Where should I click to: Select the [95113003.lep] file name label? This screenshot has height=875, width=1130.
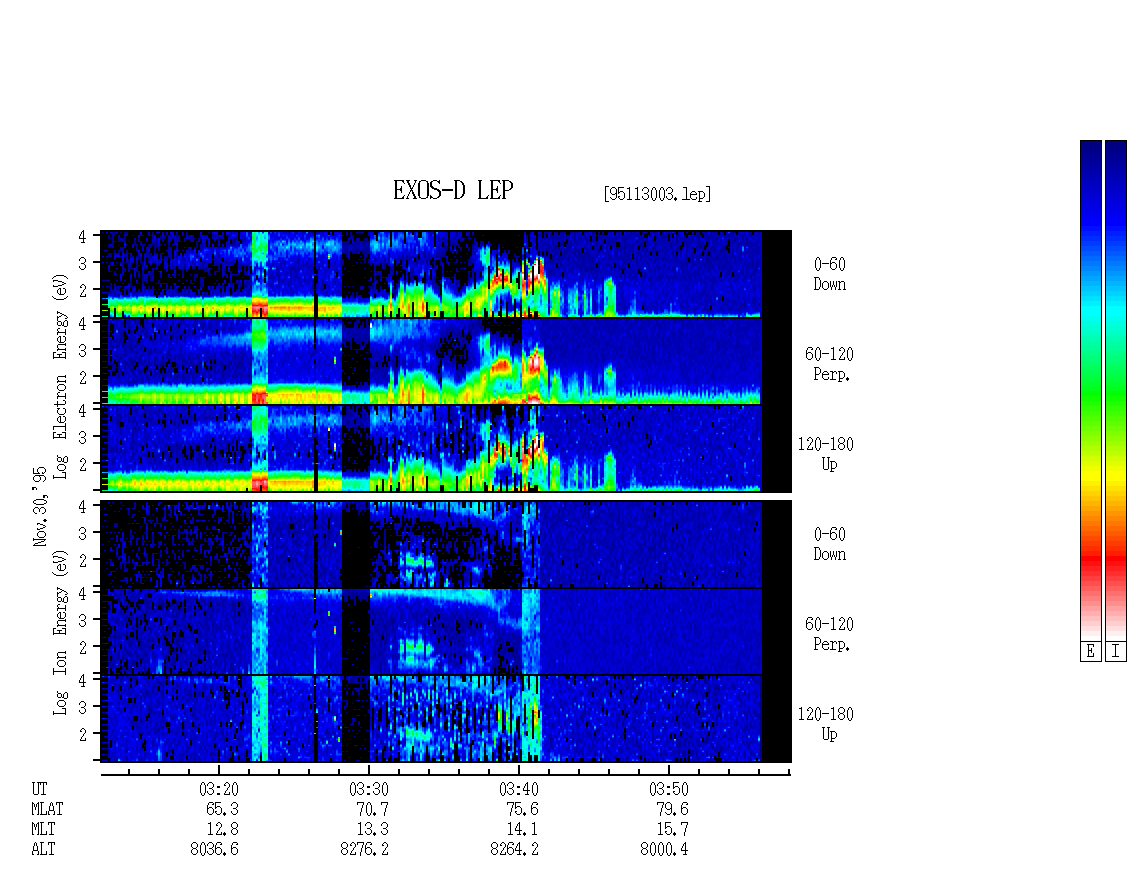(x=657, y=194)
